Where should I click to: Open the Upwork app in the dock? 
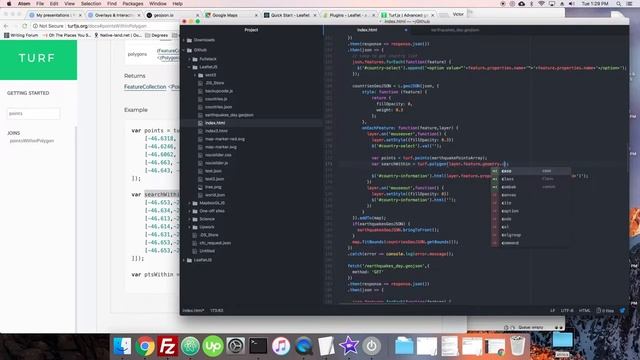(x=213, y=346)
